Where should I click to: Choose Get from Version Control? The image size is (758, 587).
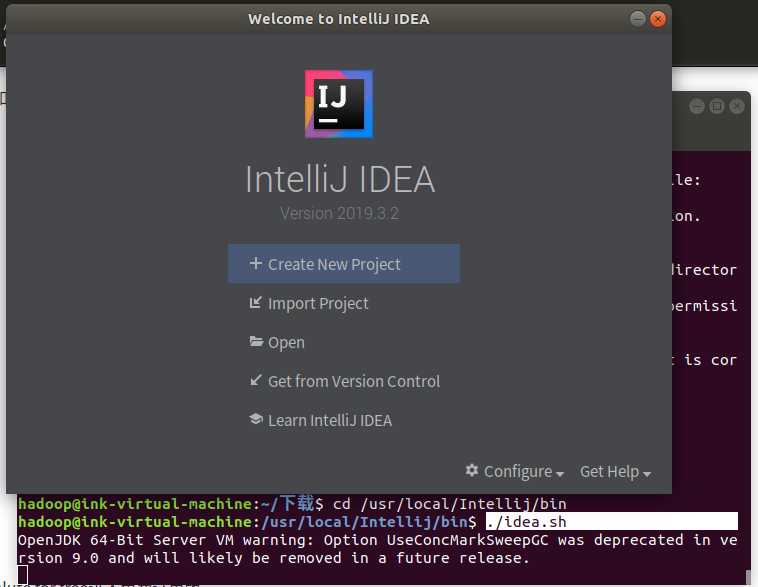tap(344, 381)
